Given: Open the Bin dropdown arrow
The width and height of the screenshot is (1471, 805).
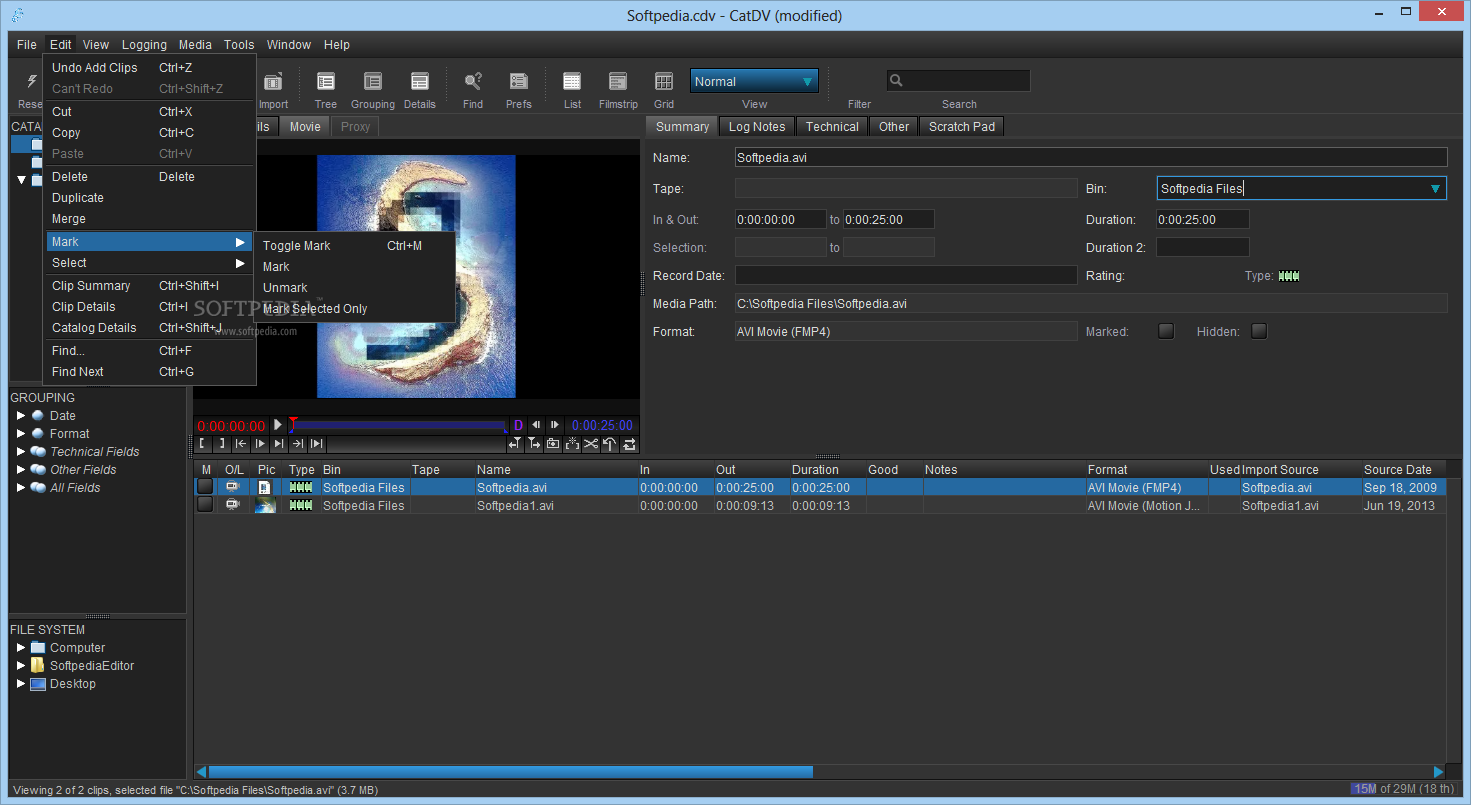Looking at the screenshot, I should [x=1436, y=188].
